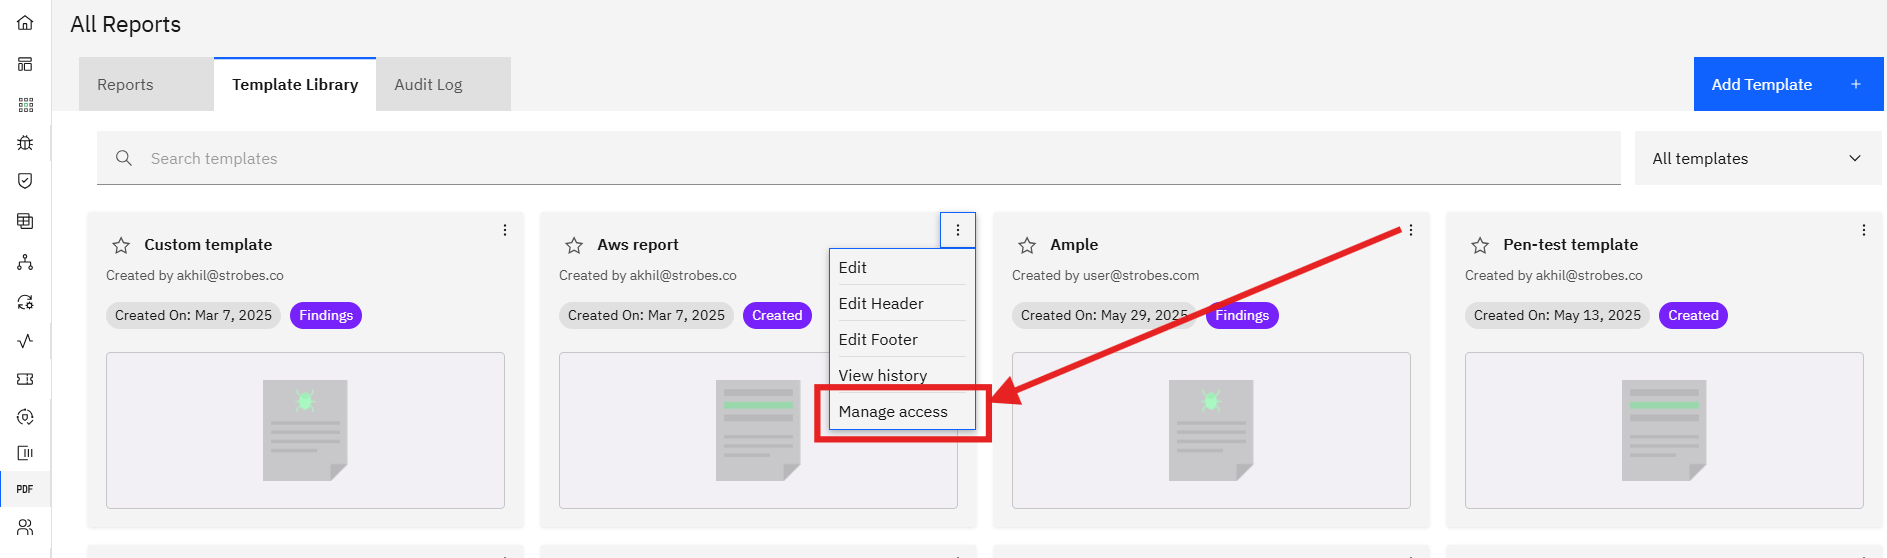
Task: Switch to the Audit Log tab
Action: point(443,84)
